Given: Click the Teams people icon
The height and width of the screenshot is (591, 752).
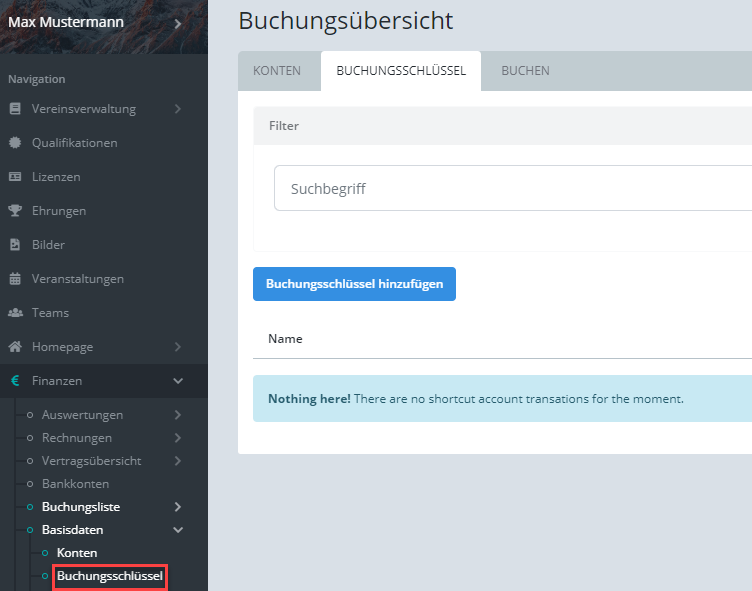Looking at the screenshot, I should click(x=15, y=313).
